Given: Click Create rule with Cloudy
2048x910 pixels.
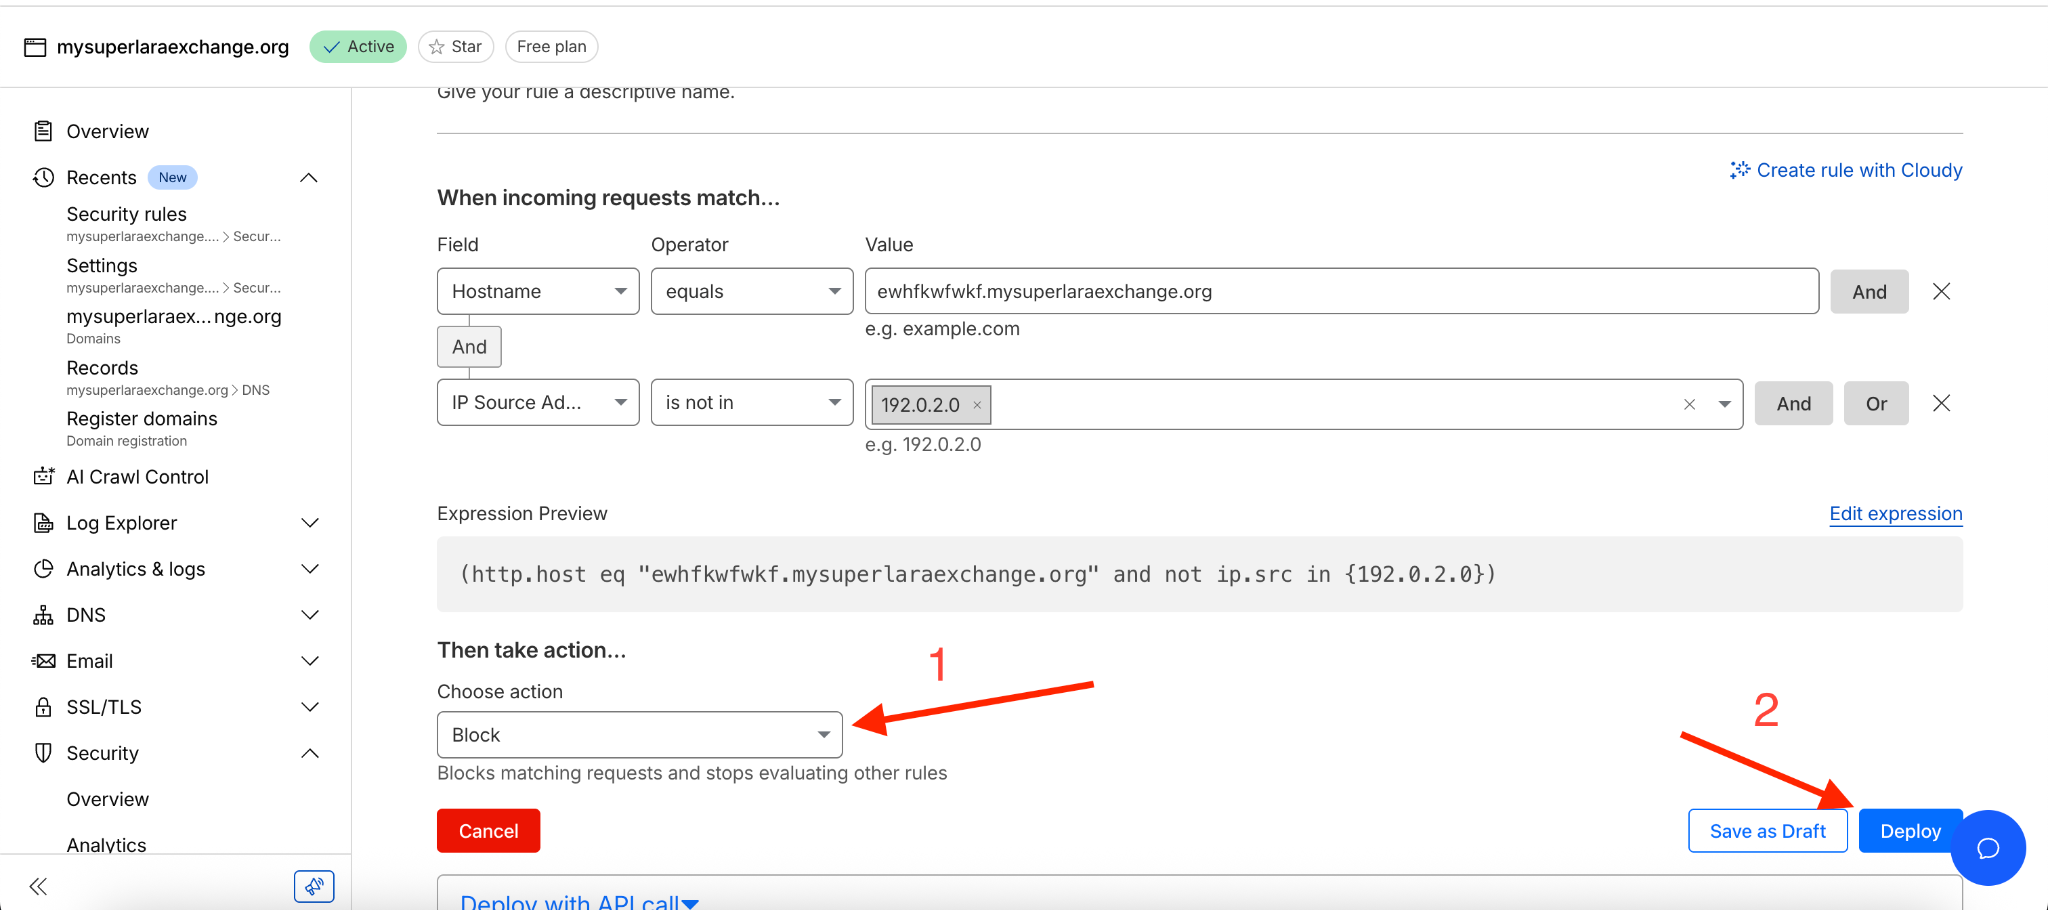Looking at the screenshot, I should pyautogui.click(x=1847, y=170).
